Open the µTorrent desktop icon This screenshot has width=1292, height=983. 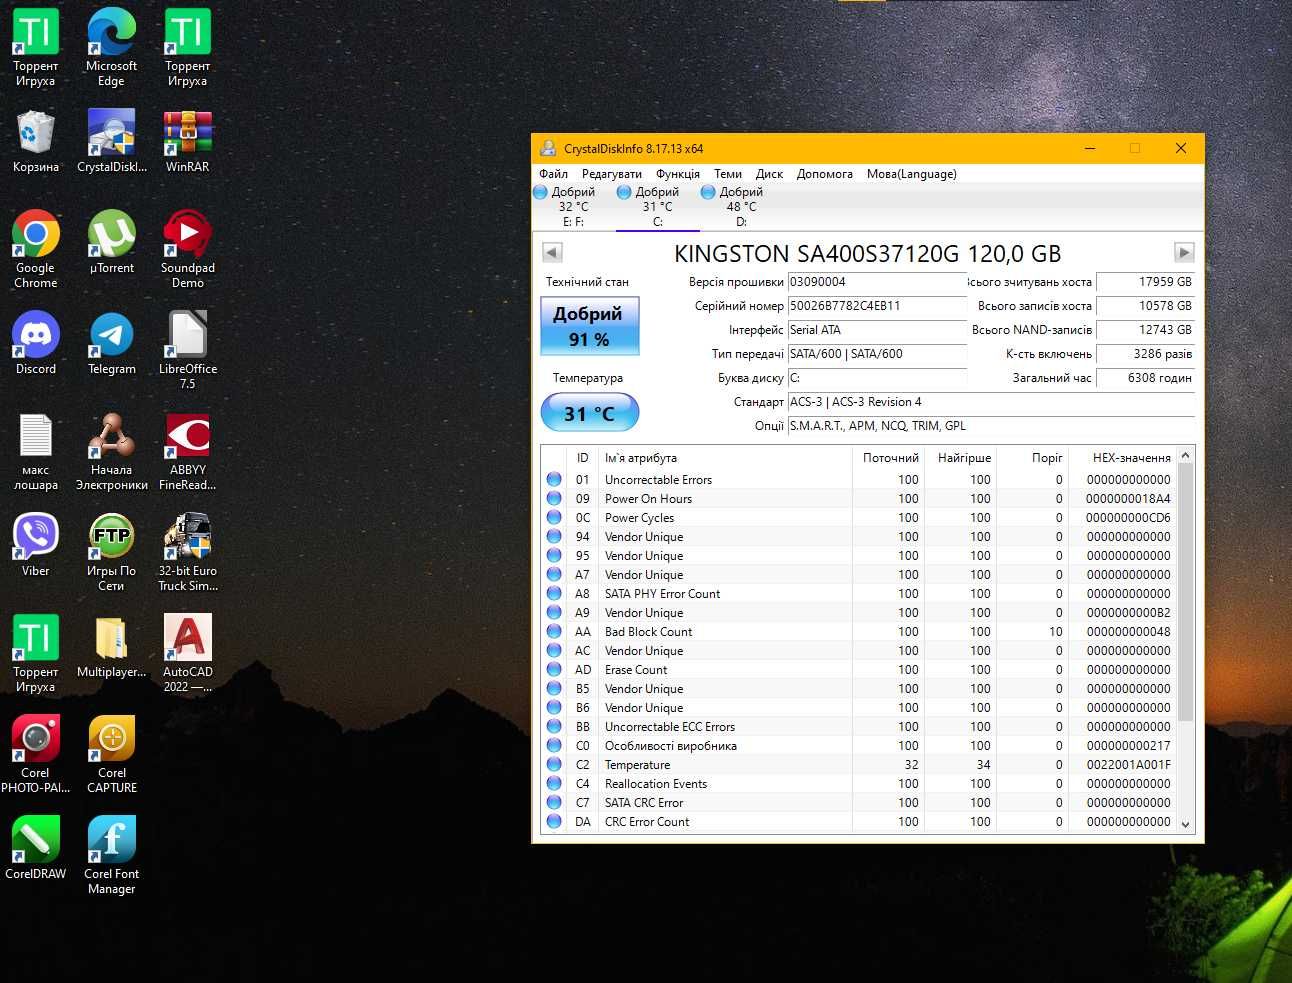111,242
